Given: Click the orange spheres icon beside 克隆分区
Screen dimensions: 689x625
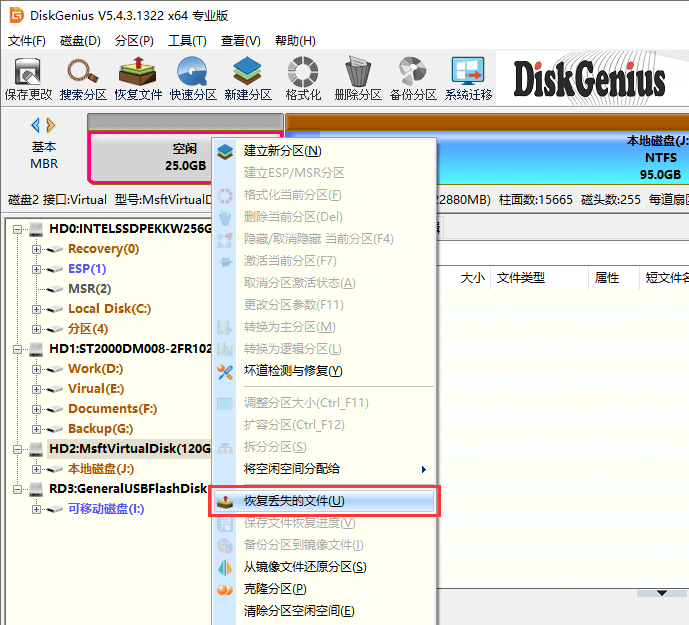Looking at the screenshot, I should [x=225, y=589].
